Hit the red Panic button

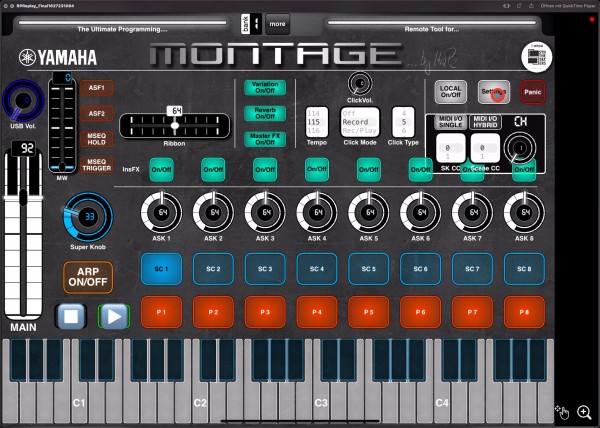click(533, 92)
